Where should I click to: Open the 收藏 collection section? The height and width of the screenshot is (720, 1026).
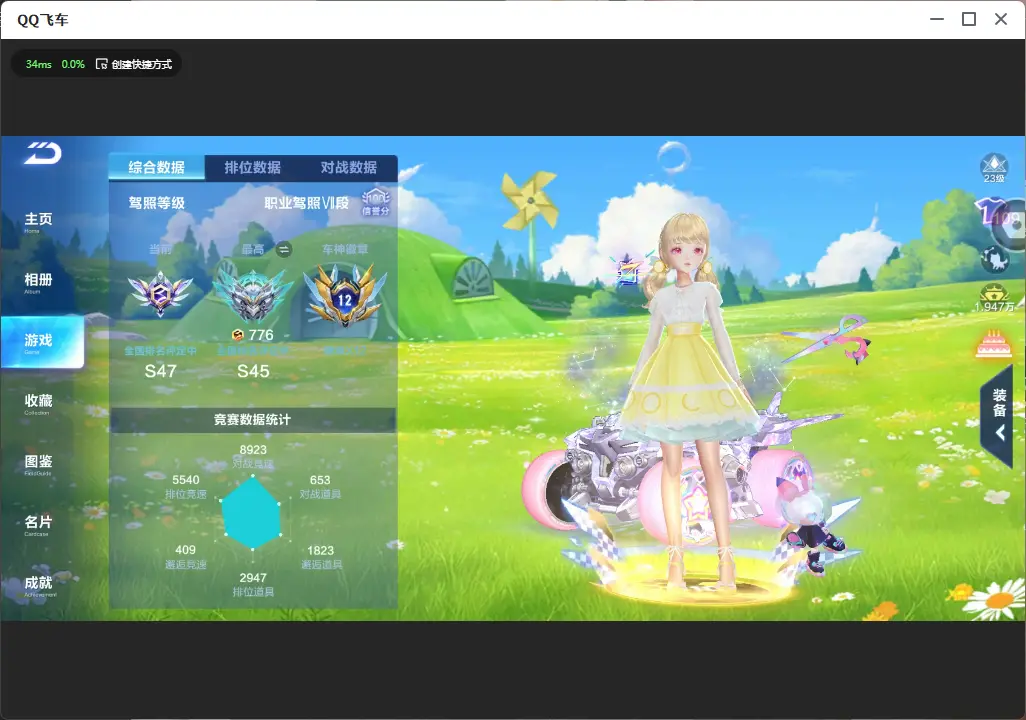coord(38,403)
